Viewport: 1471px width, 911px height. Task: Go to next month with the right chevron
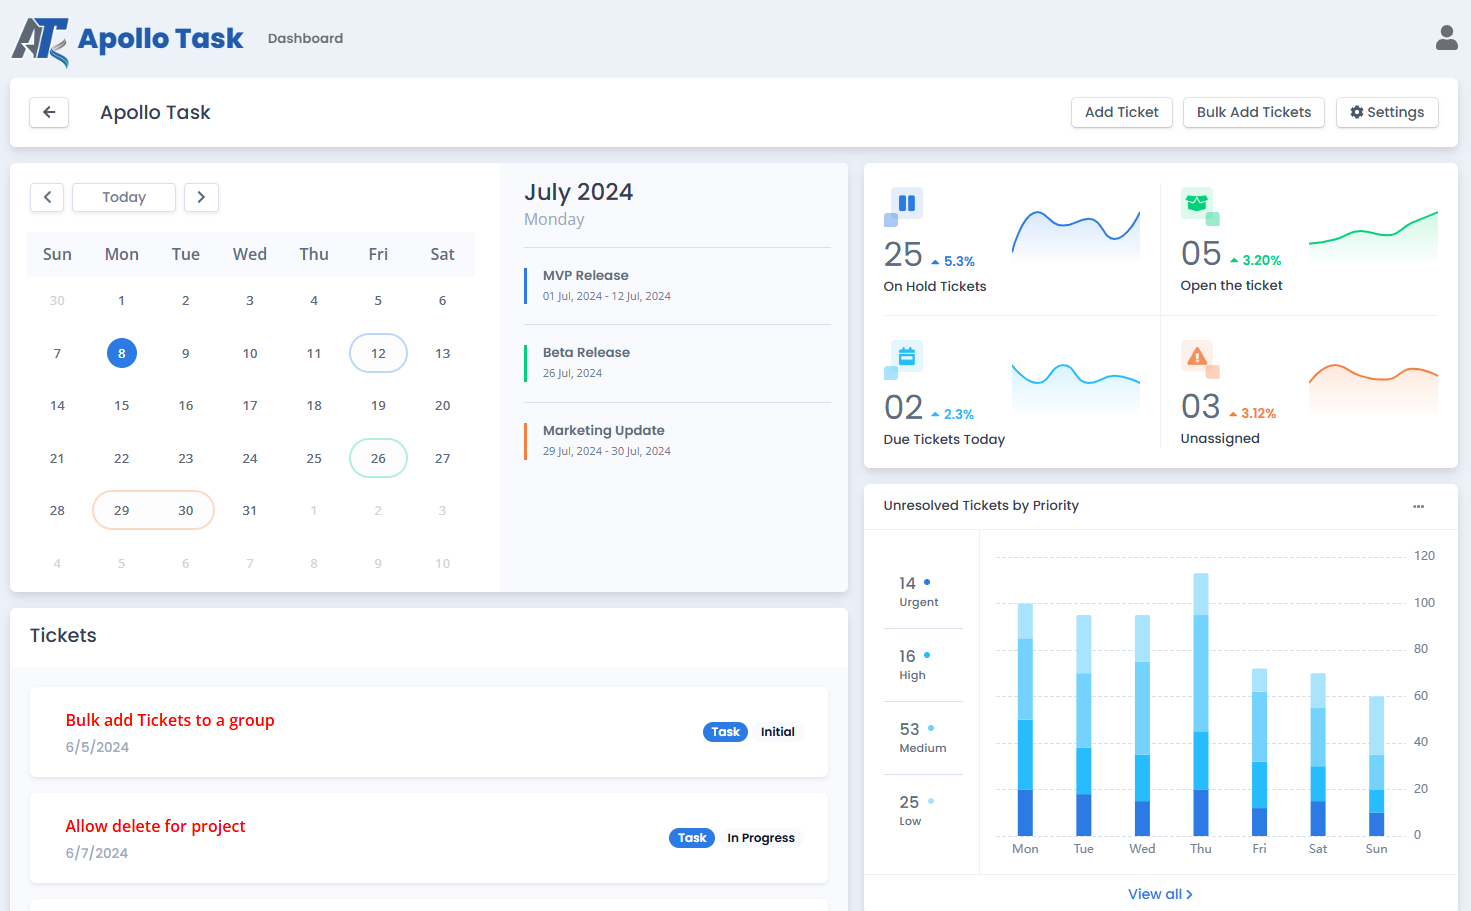click(x=201, y=197)
